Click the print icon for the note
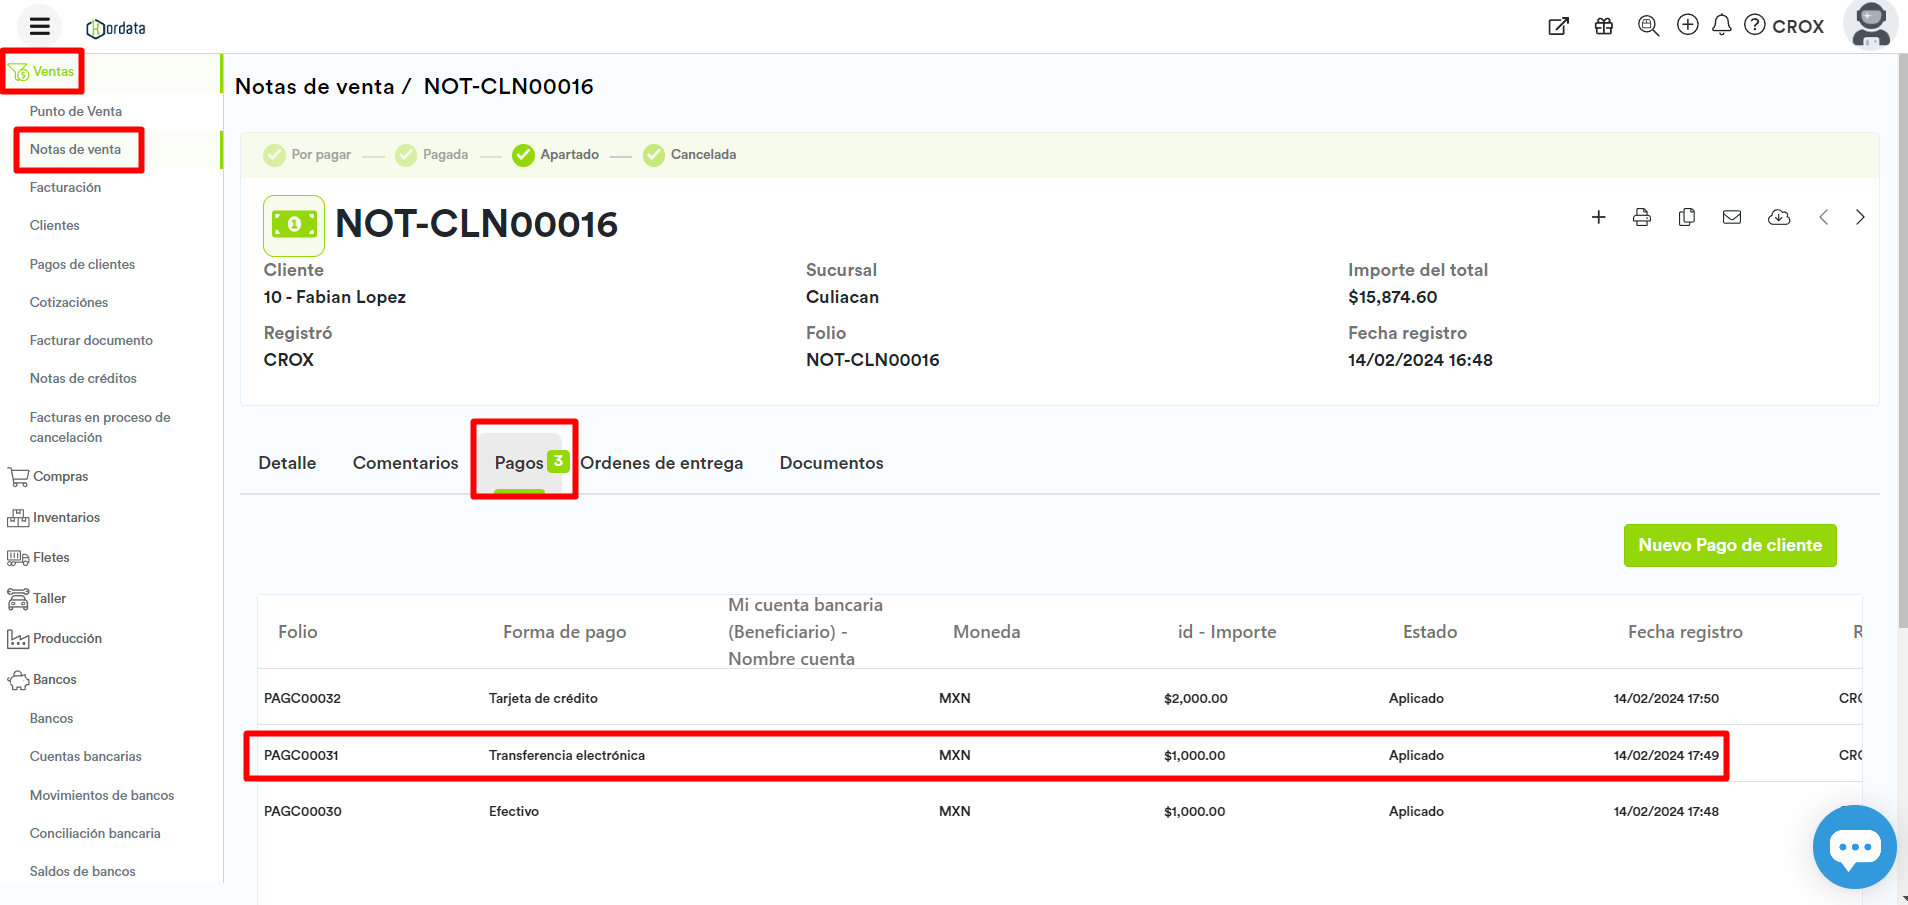Viewport: 1908px width, 905px height. click(1642, 217)
